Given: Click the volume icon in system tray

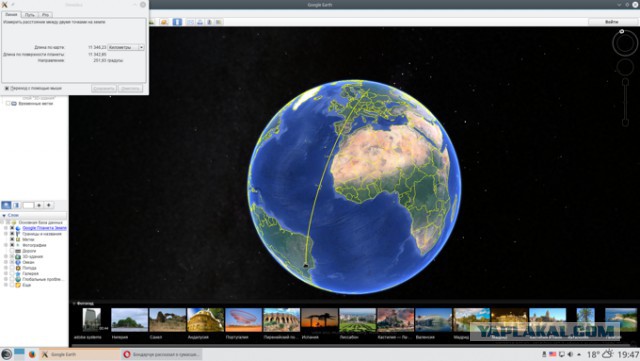Looking at the screenshot, I should pyautogui.click(x=571, y=354).
